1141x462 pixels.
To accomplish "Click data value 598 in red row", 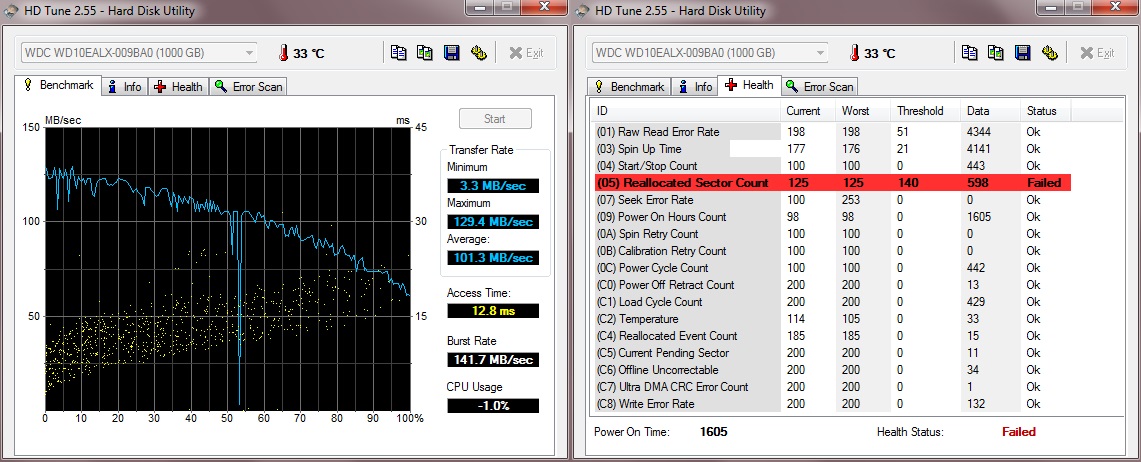I will [x=977, y=183].
